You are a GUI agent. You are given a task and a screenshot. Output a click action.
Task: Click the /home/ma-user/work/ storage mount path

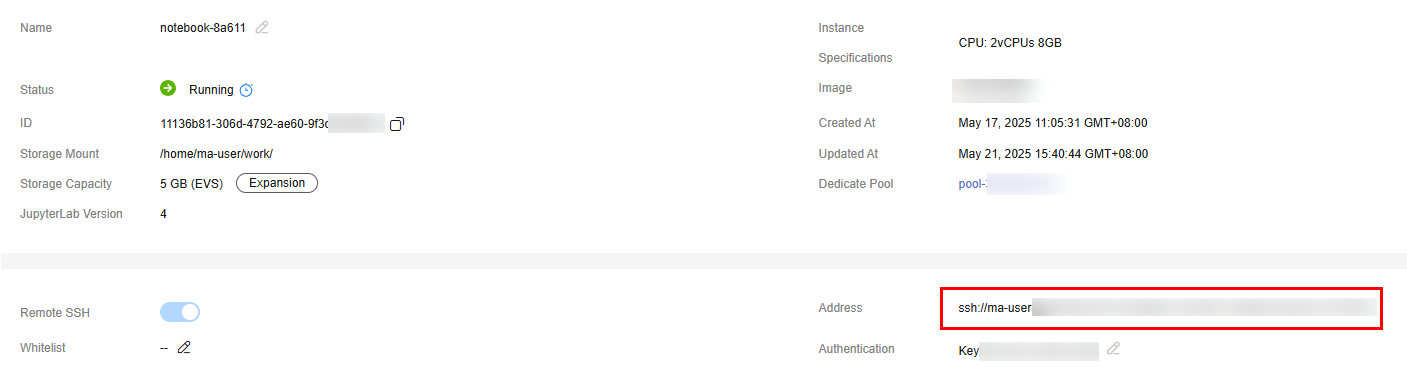tap(216, 154)
